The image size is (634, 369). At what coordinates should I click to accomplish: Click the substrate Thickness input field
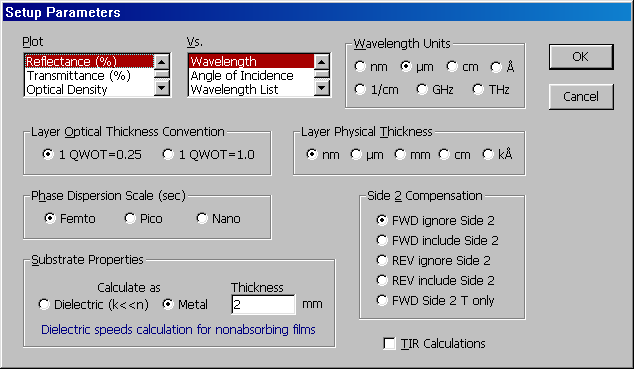point(264,304)
